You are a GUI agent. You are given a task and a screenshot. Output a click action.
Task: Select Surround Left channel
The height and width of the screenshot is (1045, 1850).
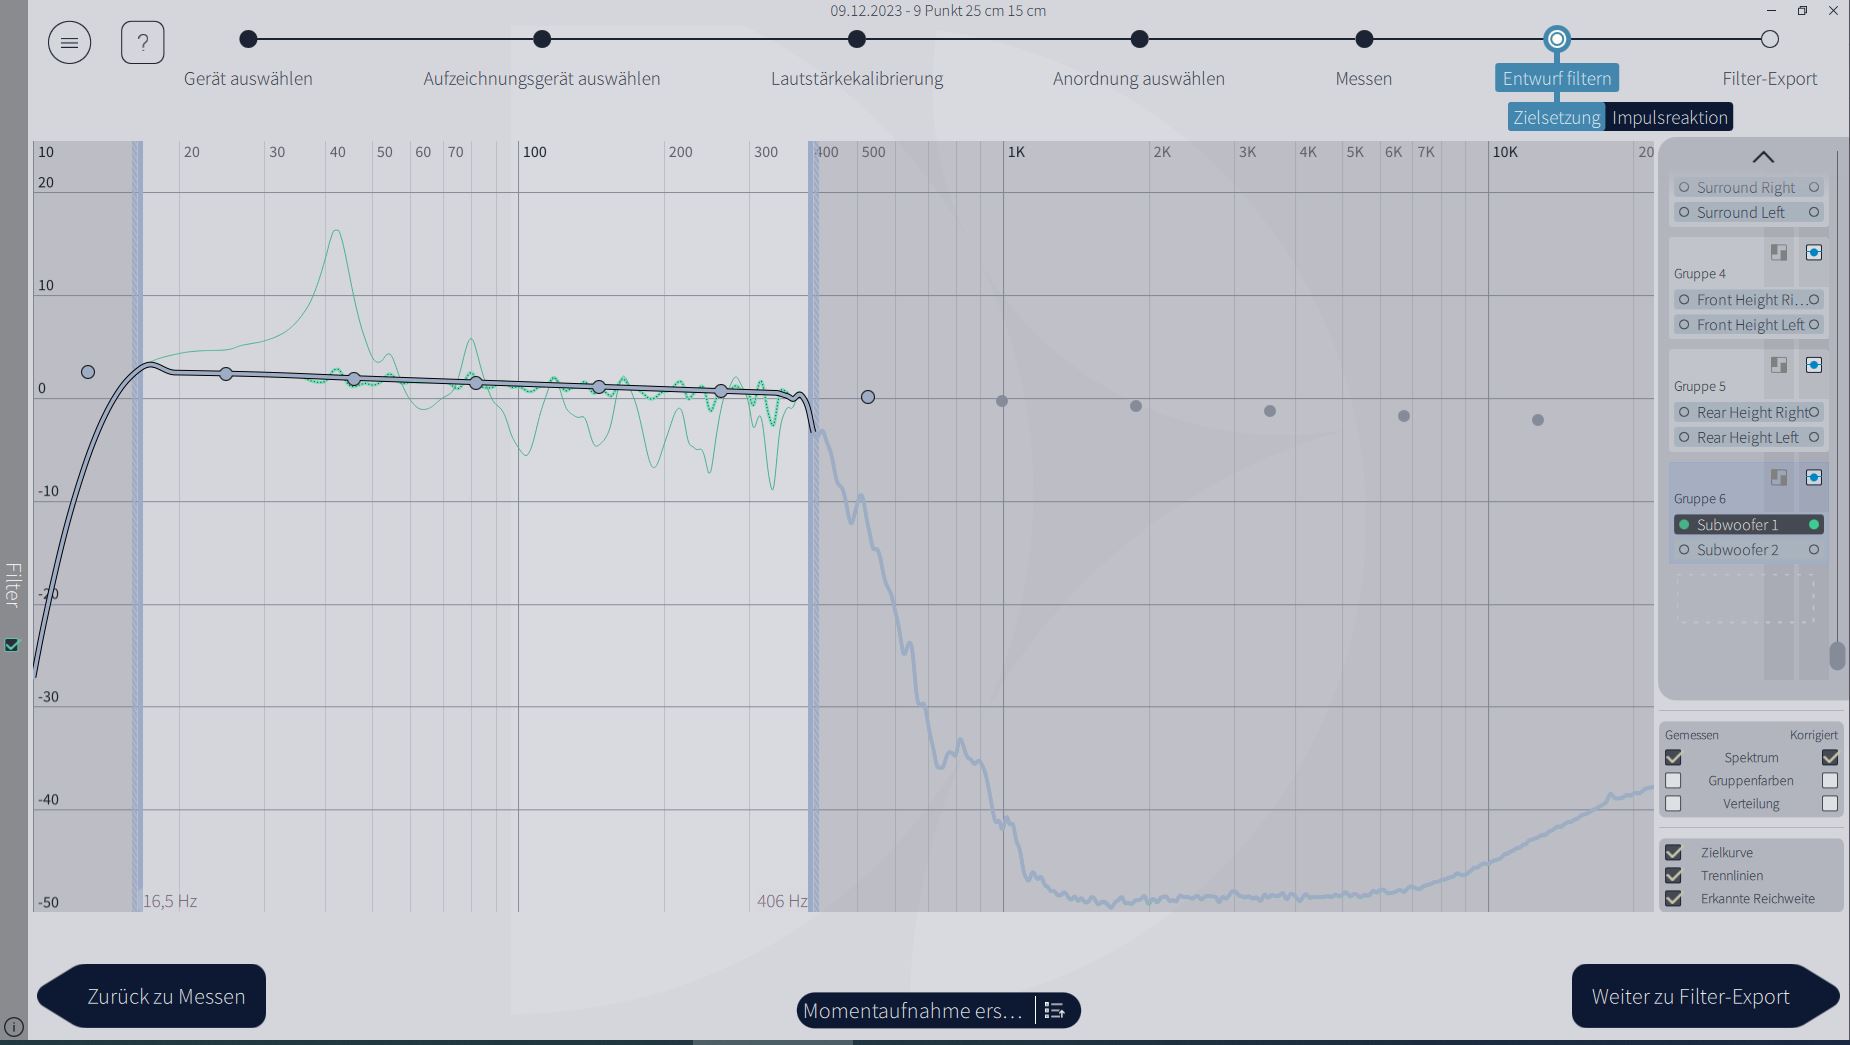click(x=1749, y=212)
